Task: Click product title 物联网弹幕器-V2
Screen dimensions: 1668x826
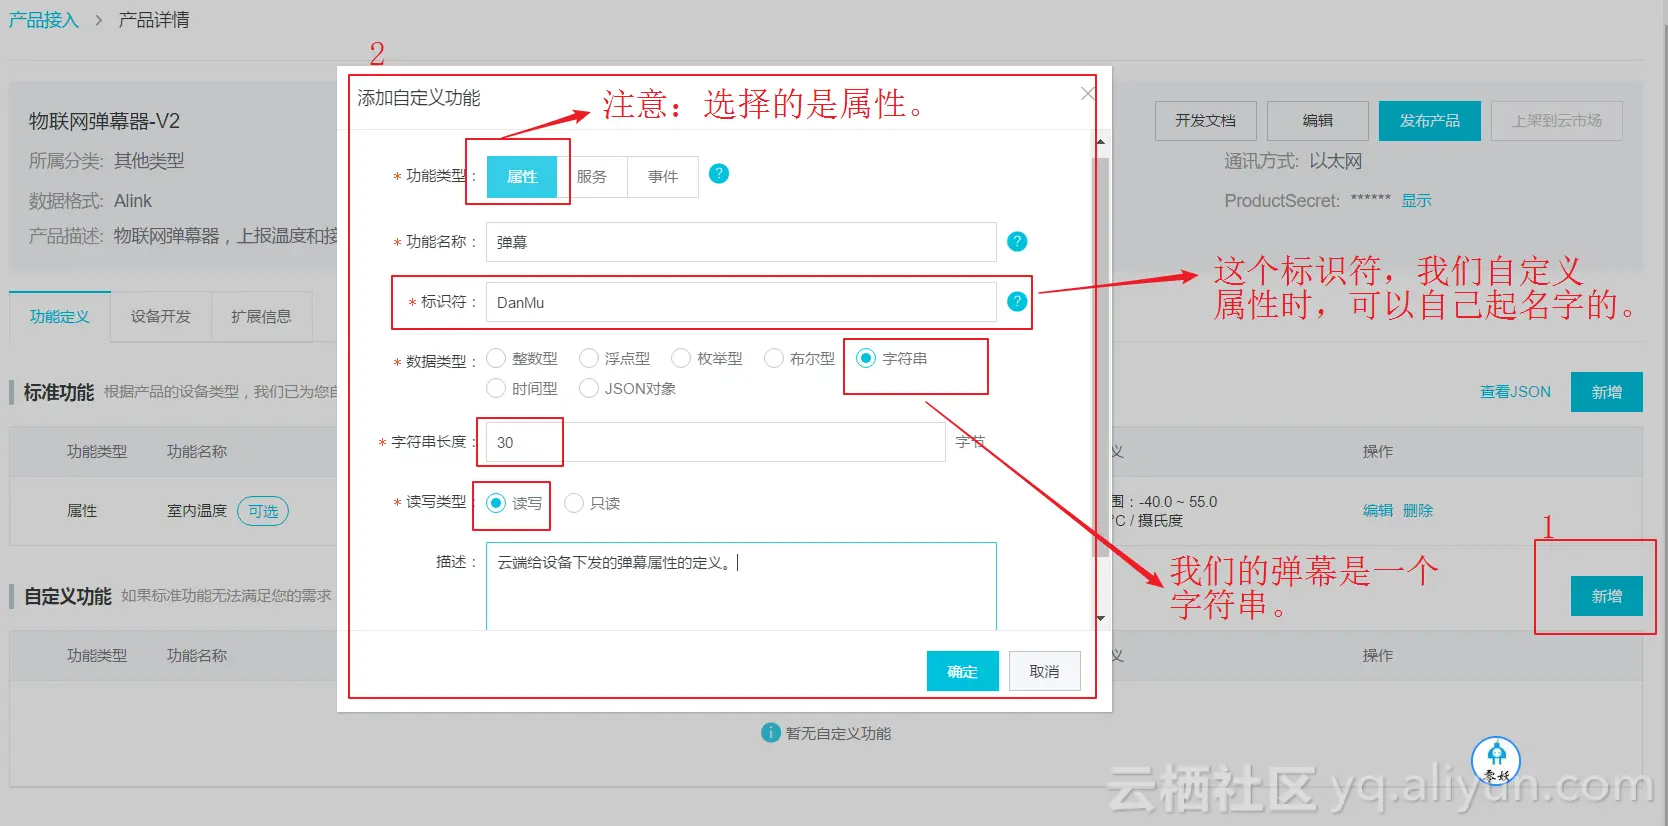Action: [x=104, y=121]
